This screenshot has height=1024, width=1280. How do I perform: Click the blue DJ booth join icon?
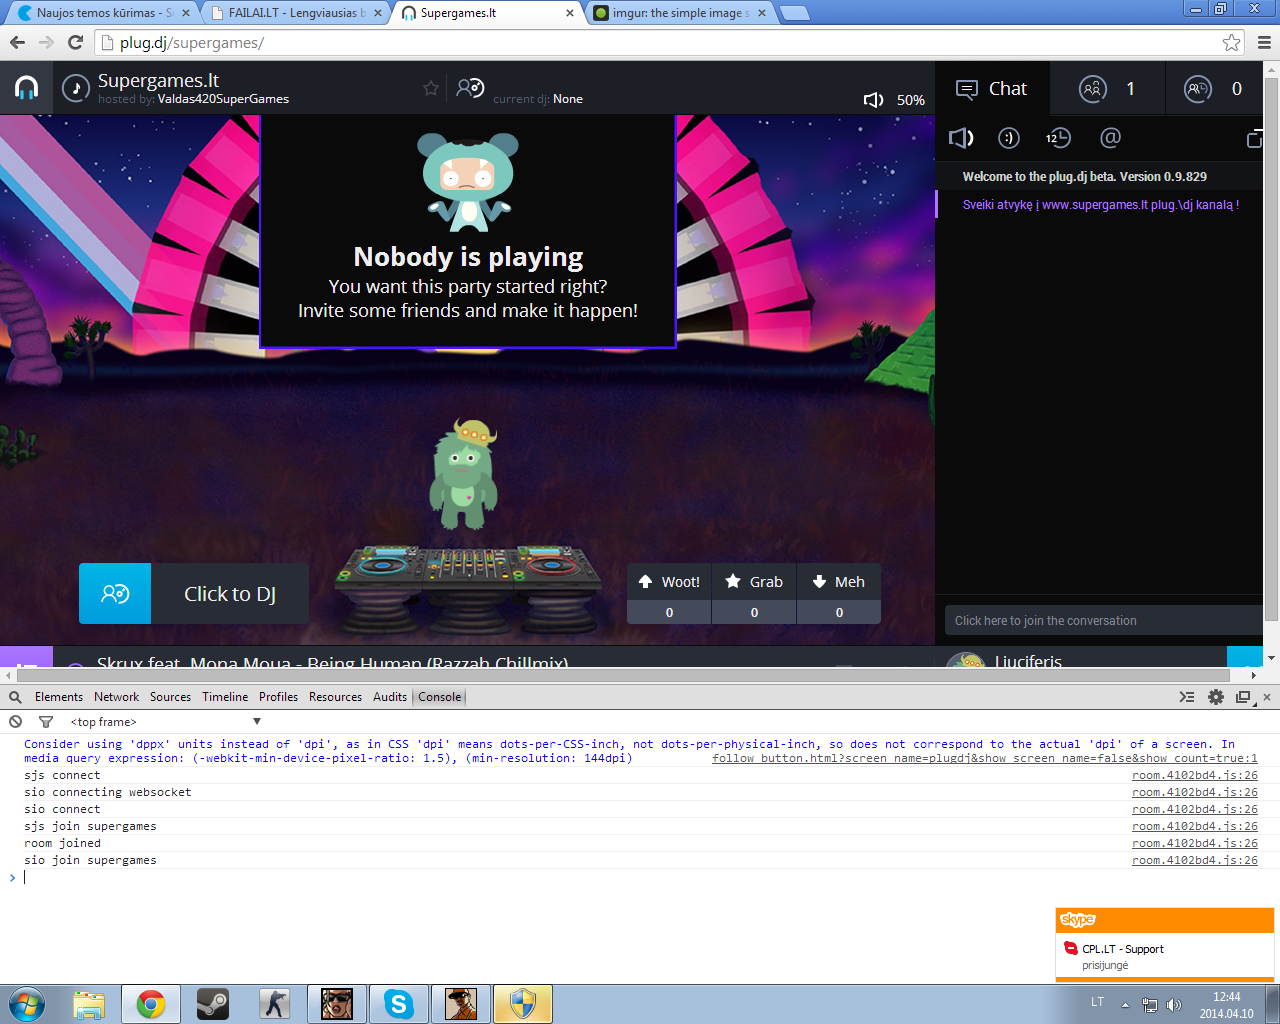click(x=115, y=593)
